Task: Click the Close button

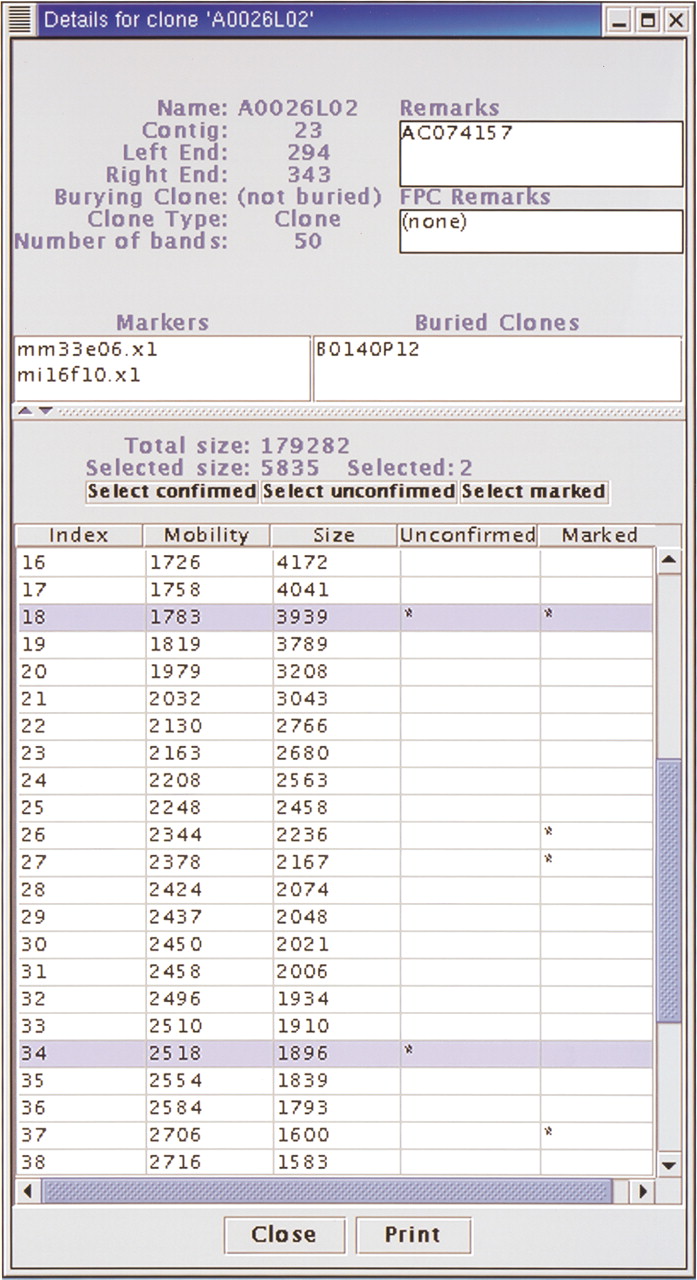Action: pos(284,1234)
